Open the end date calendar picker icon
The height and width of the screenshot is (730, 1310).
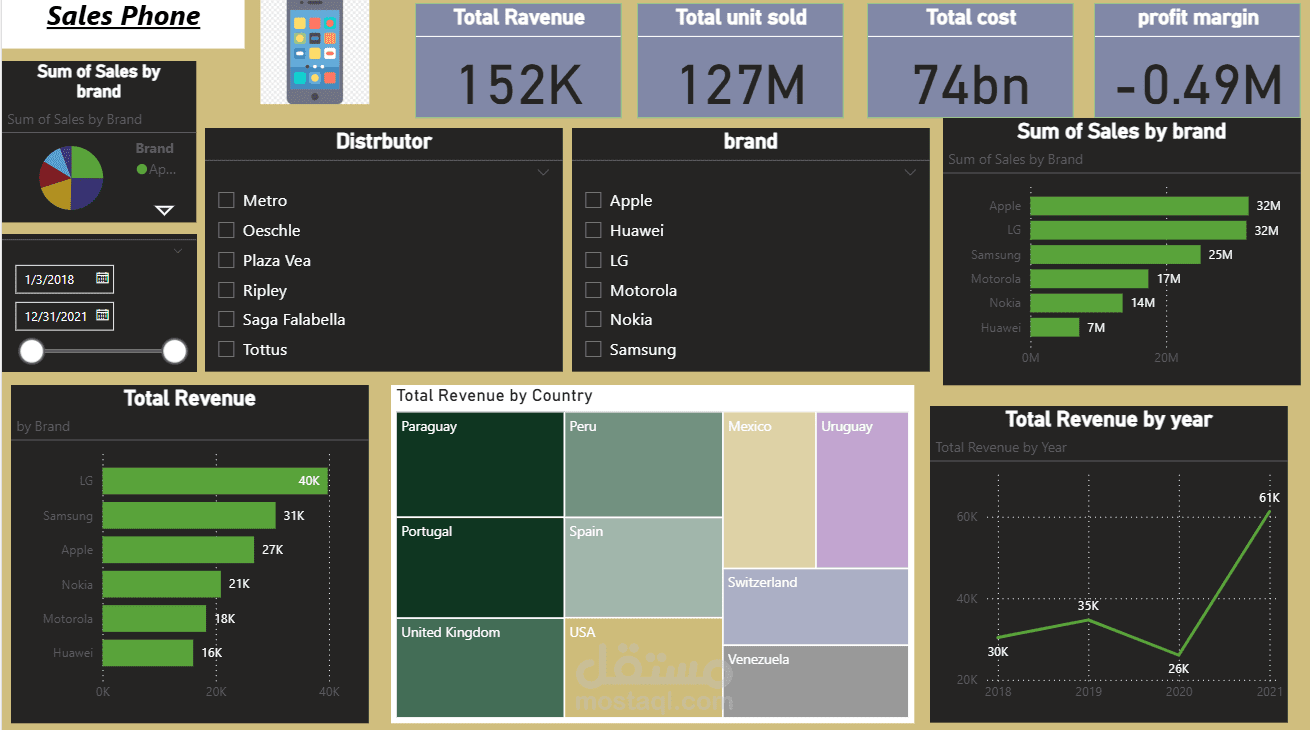[102, 316]
